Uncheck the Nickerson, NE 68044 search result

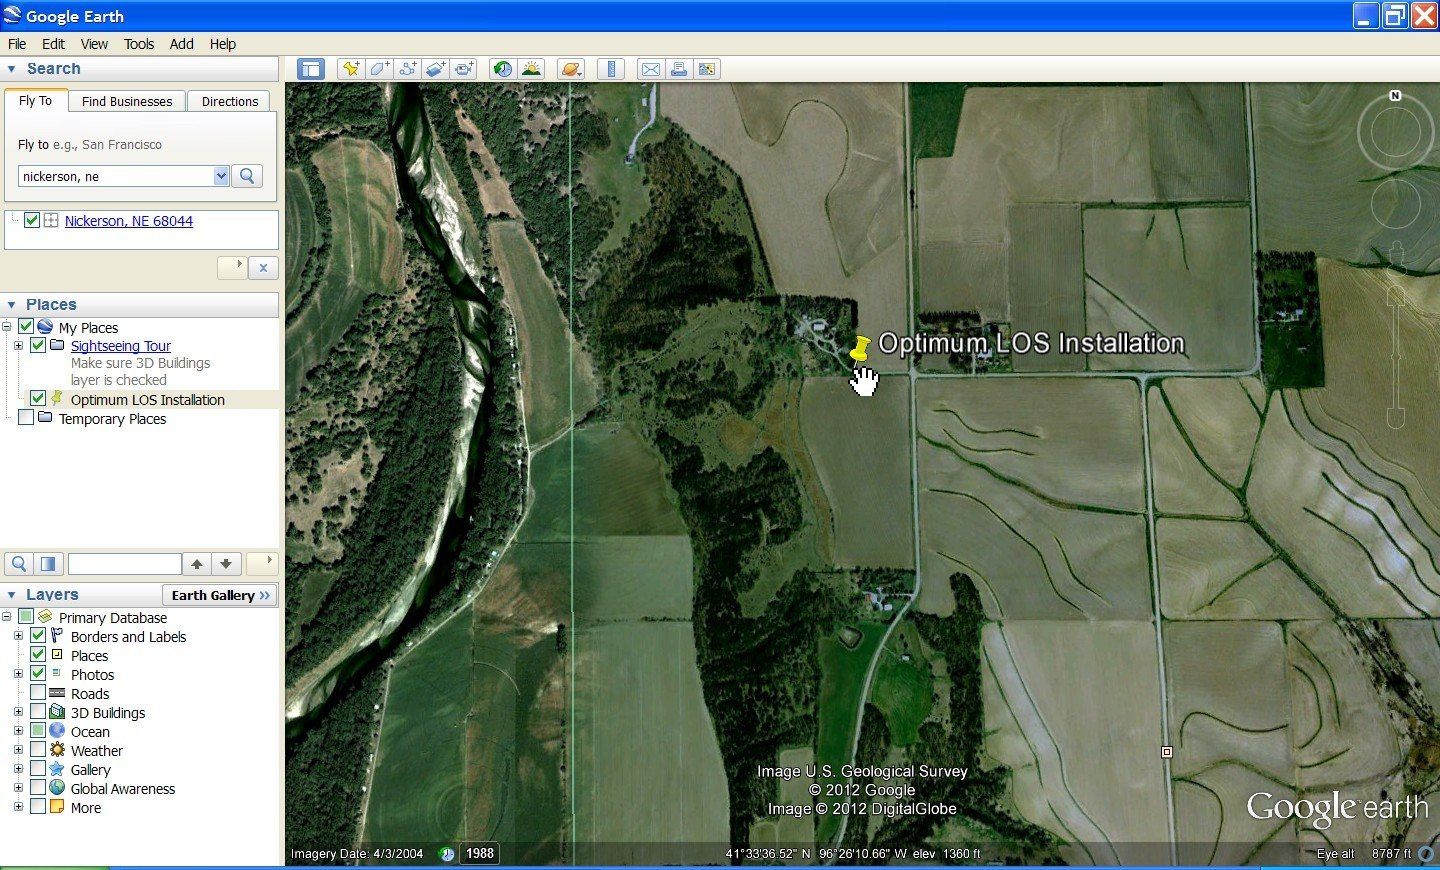click(x=32, y=220)
